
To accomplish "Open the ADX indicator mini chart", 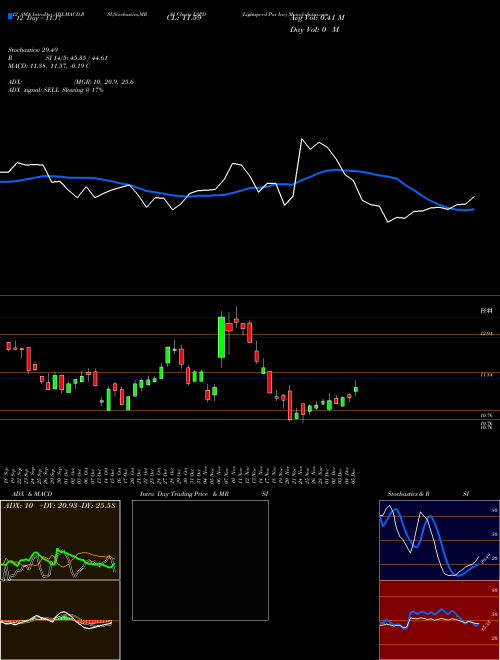I will [60, 540].
